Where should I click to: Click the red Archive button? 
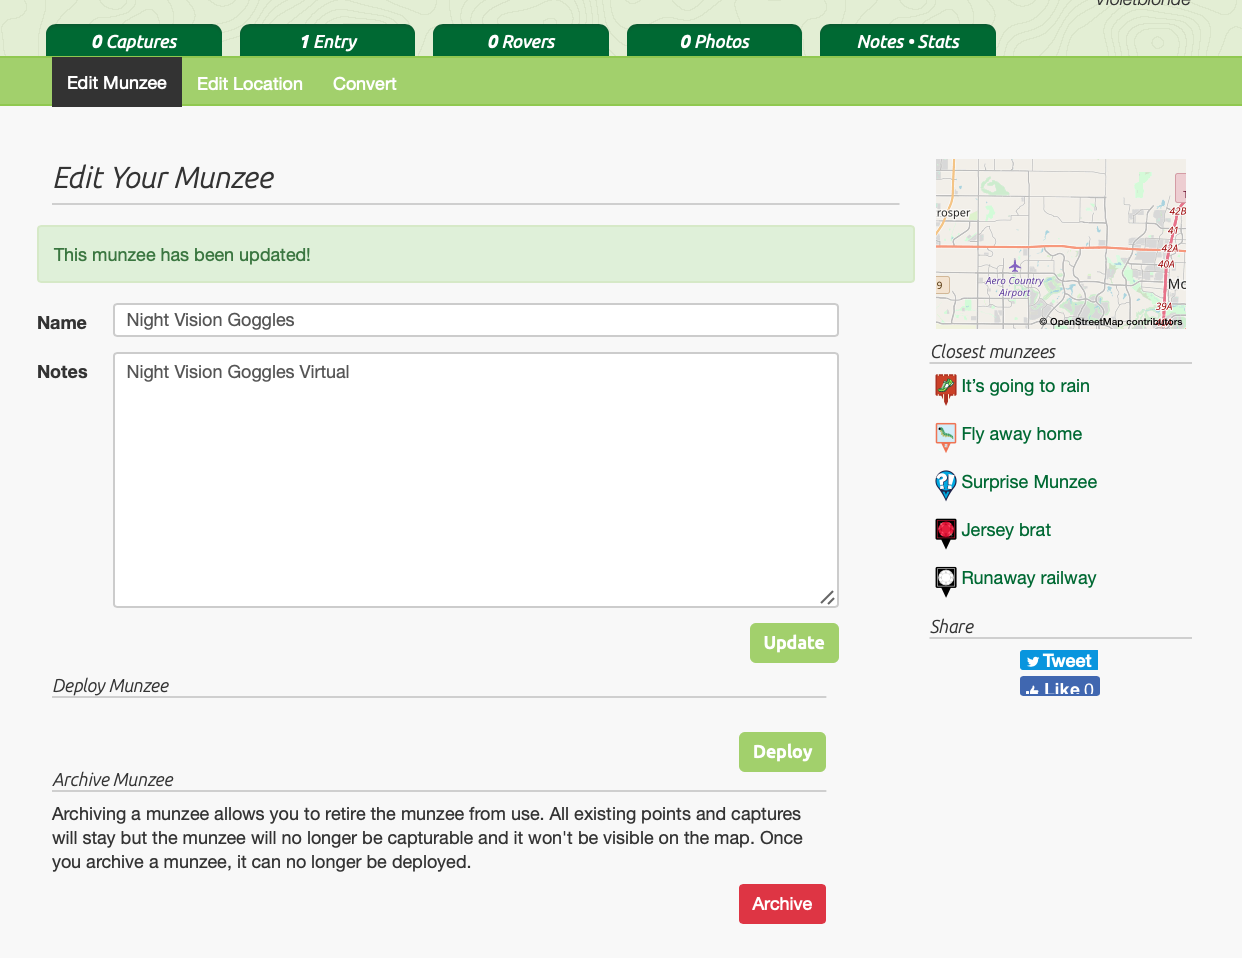(782, 904)
